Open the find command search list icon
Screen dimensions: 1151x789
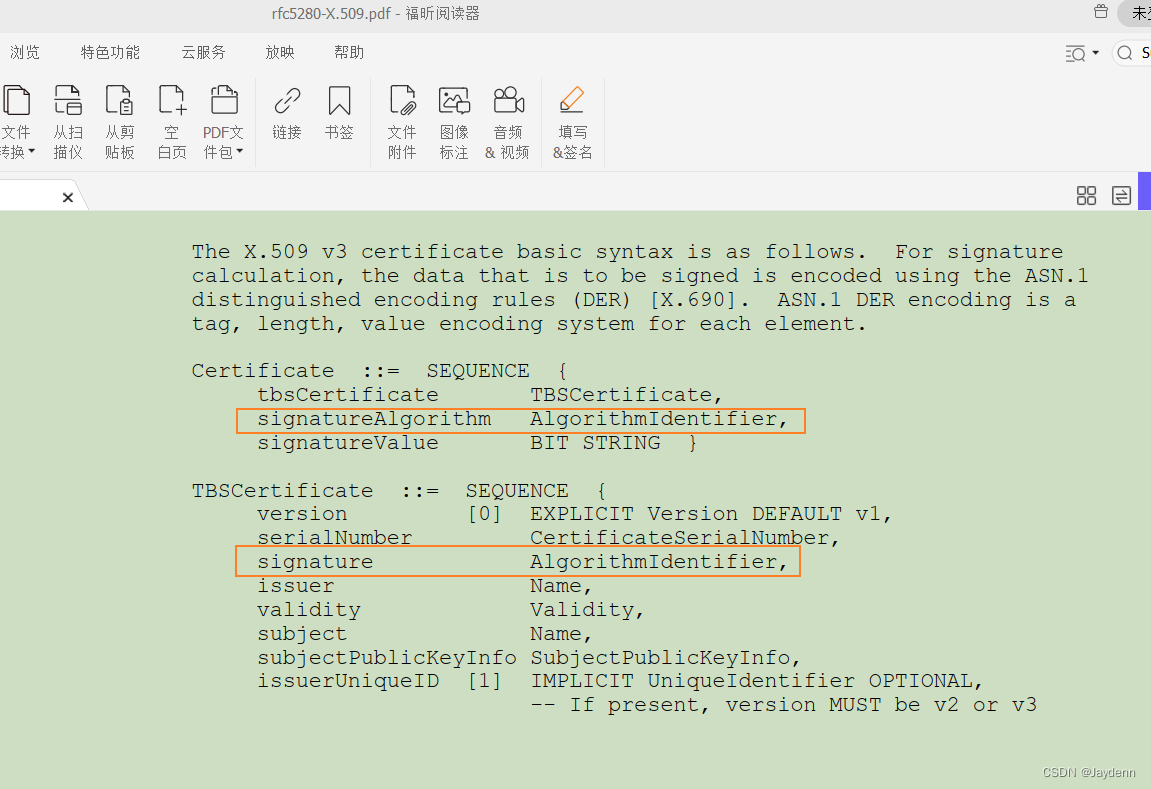tap(1075, 54)
